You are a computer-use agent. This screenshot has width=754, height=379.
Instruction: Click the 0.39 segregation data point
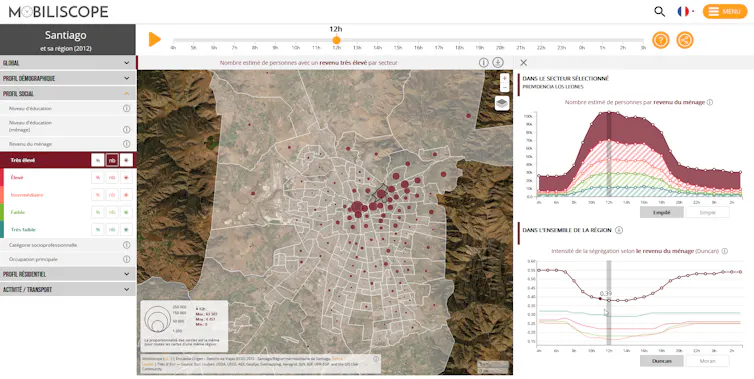coord(600,299)
